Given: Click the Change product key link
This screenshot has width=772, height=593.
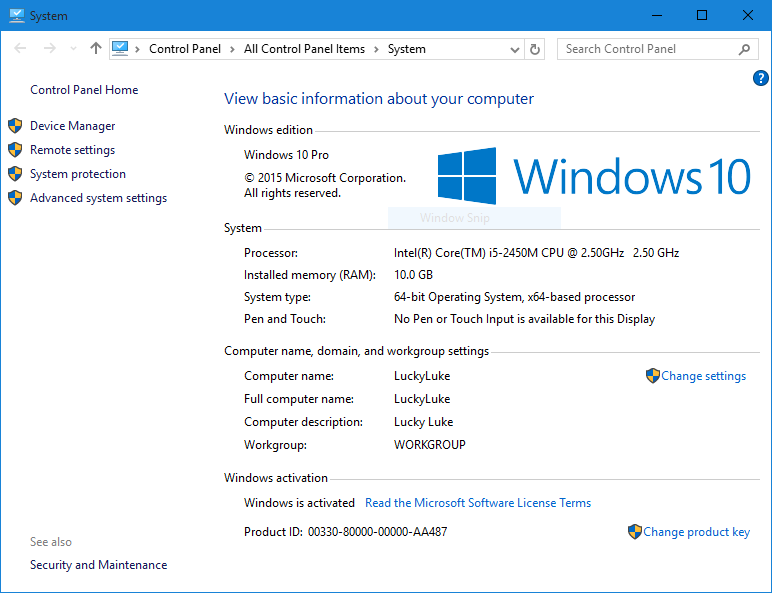Looking at the screenshot, I should 696,532.
